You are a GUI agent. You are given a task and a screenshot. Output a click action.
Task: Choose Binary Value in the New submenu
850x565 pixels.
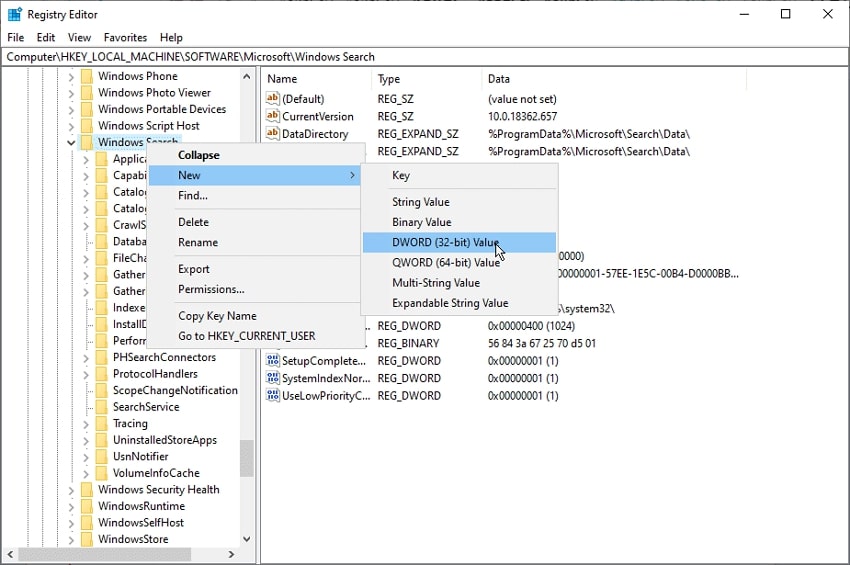coord(459,222)
